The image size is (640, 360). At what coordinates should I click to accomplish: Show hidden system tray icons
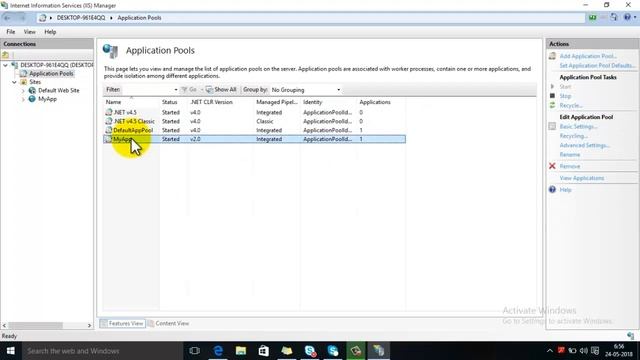(549, 351)
